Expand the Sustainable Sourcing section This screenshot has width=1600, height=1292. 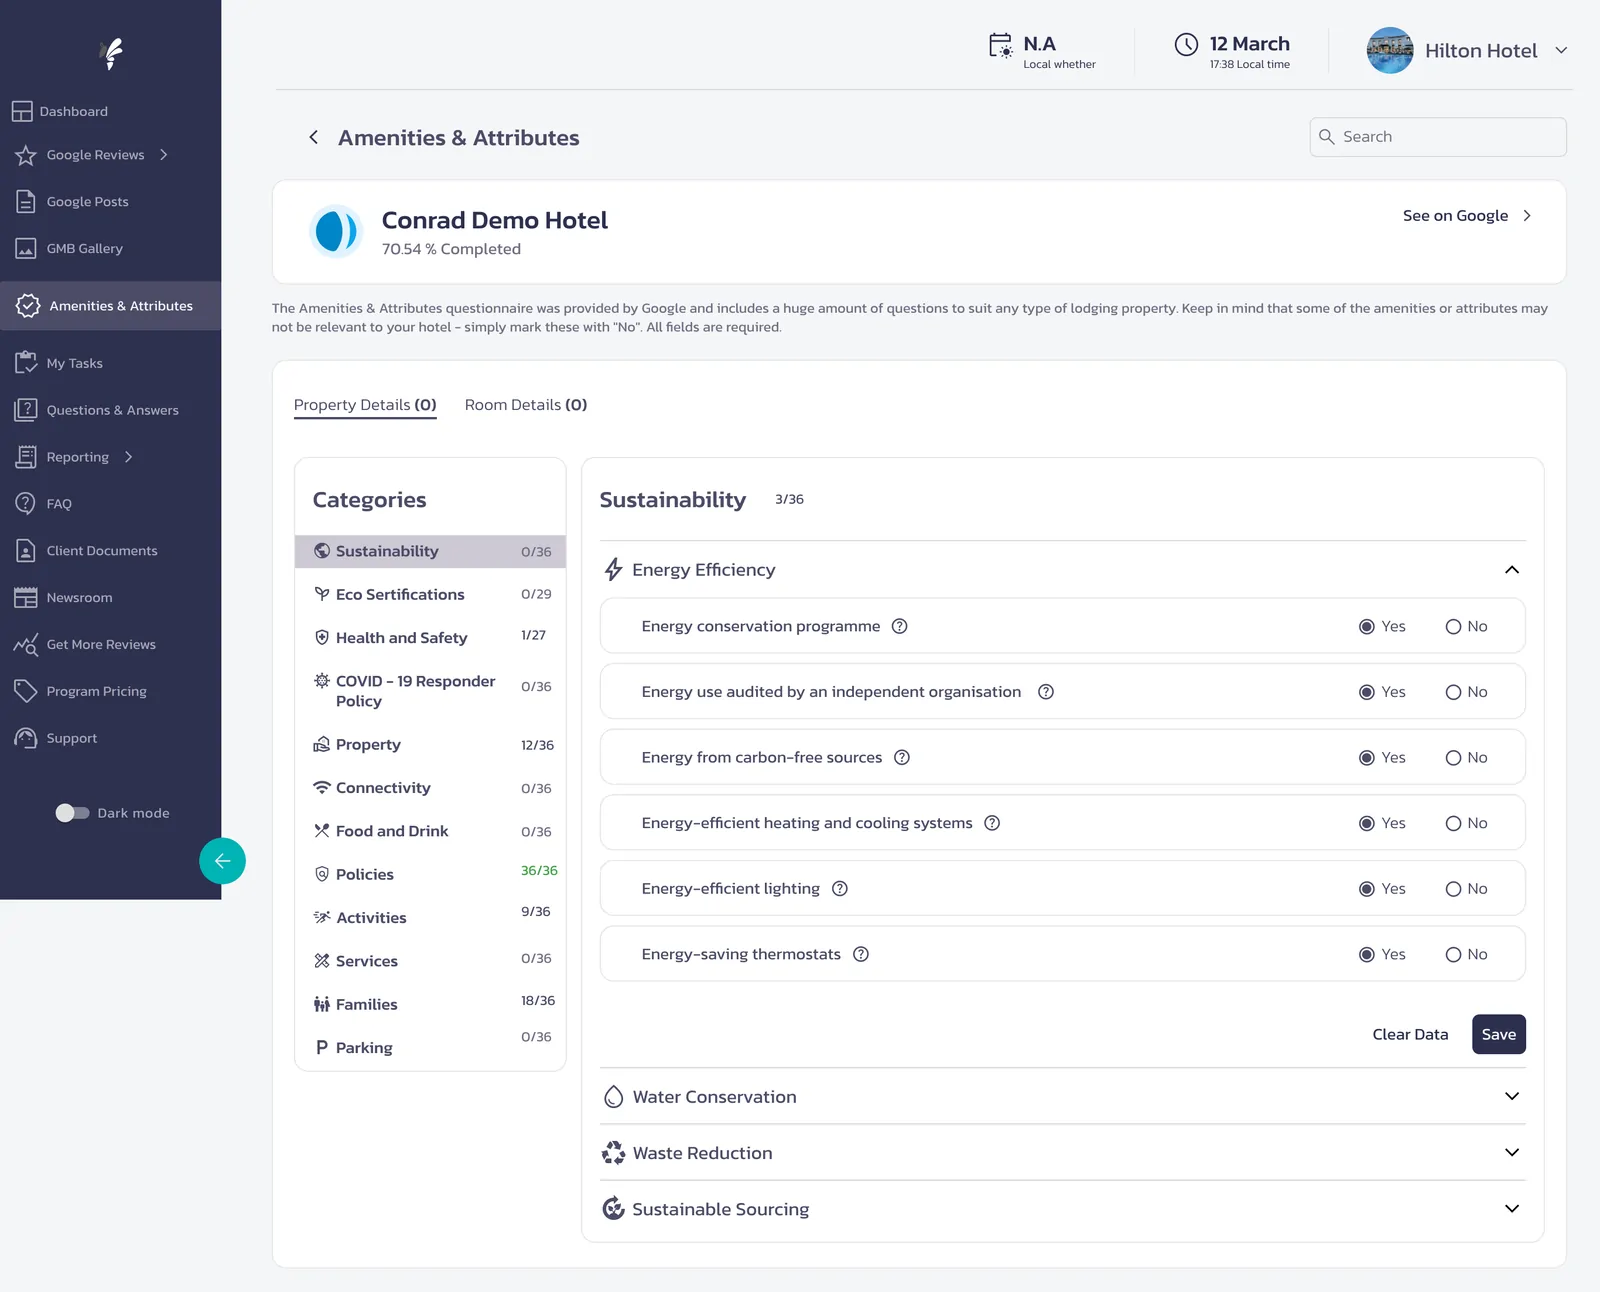click(1512, 1208)
